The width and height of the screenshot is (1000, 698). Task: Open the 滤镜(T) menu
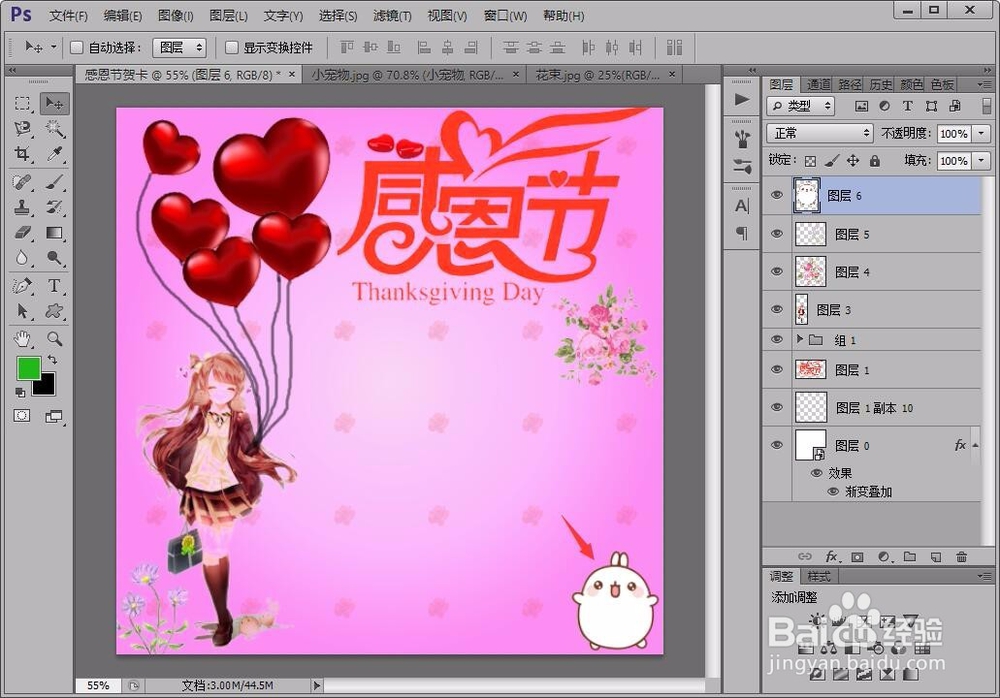tap(392, 15)
